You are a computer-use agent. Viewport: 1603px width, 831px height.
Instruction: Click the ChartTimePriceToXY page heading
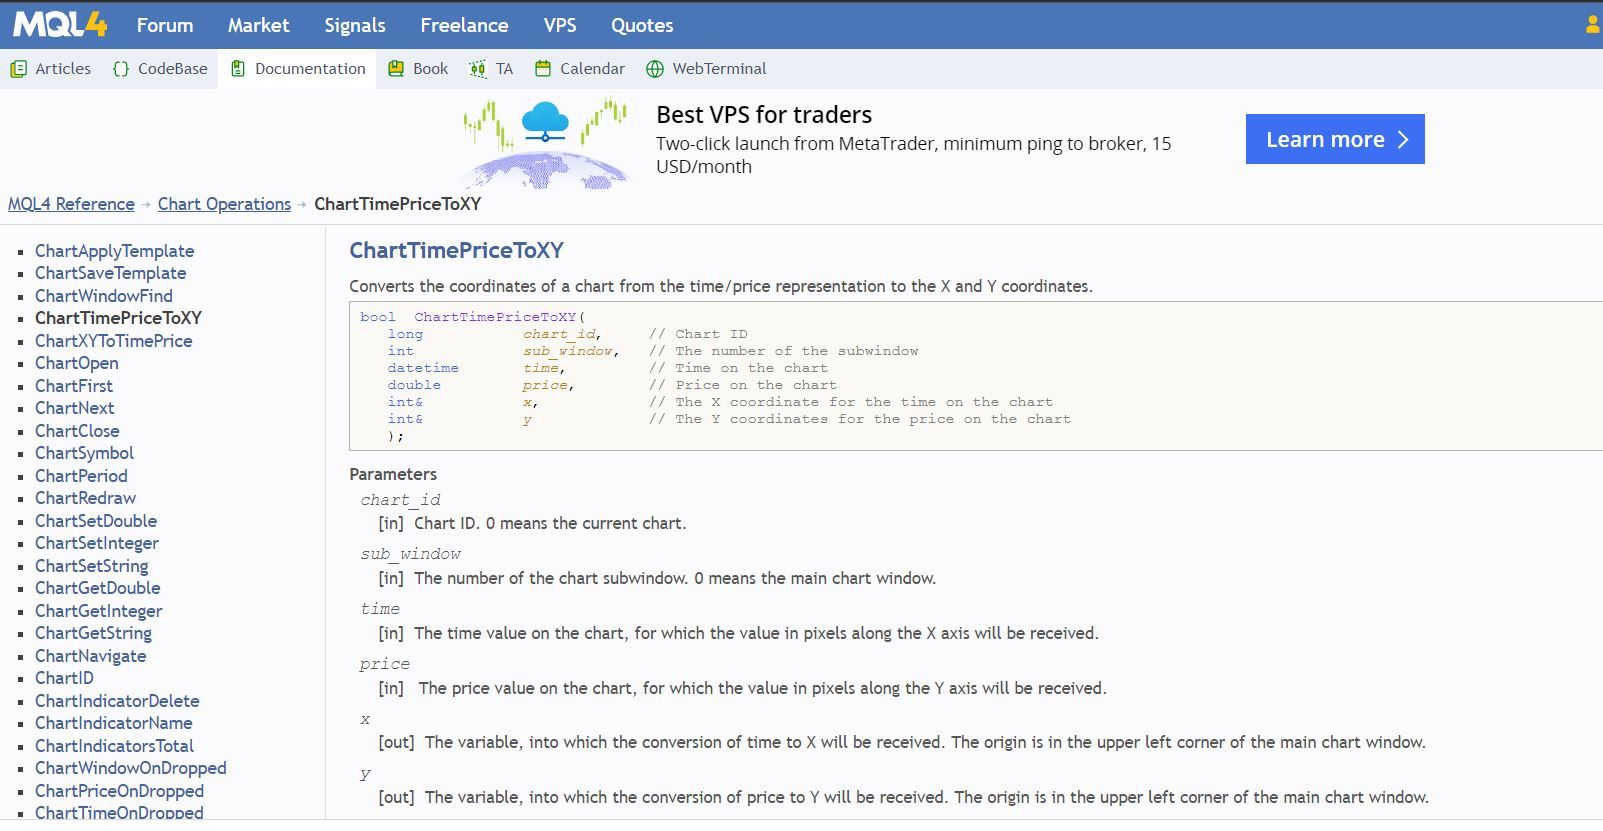click(457, 251)
